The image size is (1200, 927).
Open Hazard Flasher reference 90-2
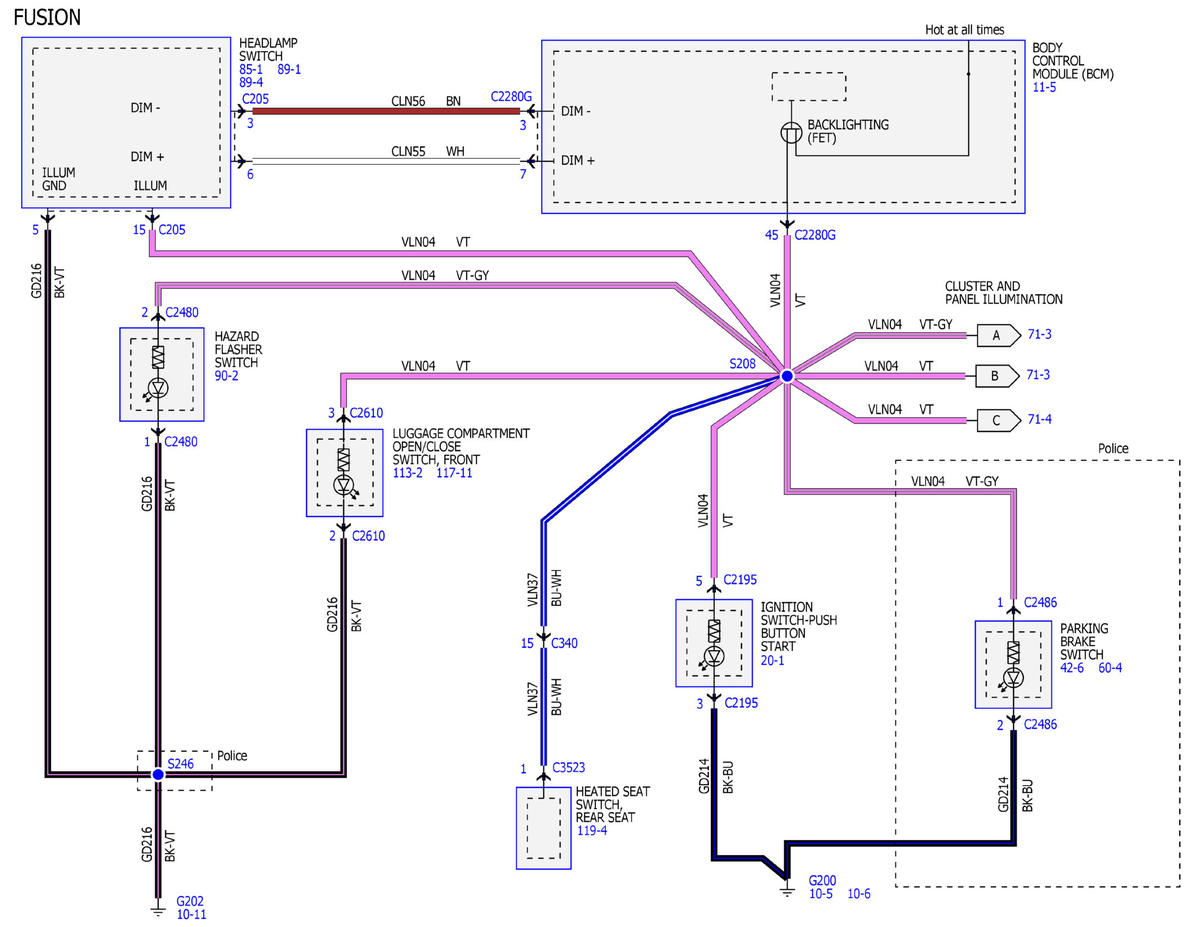point(226,375)
